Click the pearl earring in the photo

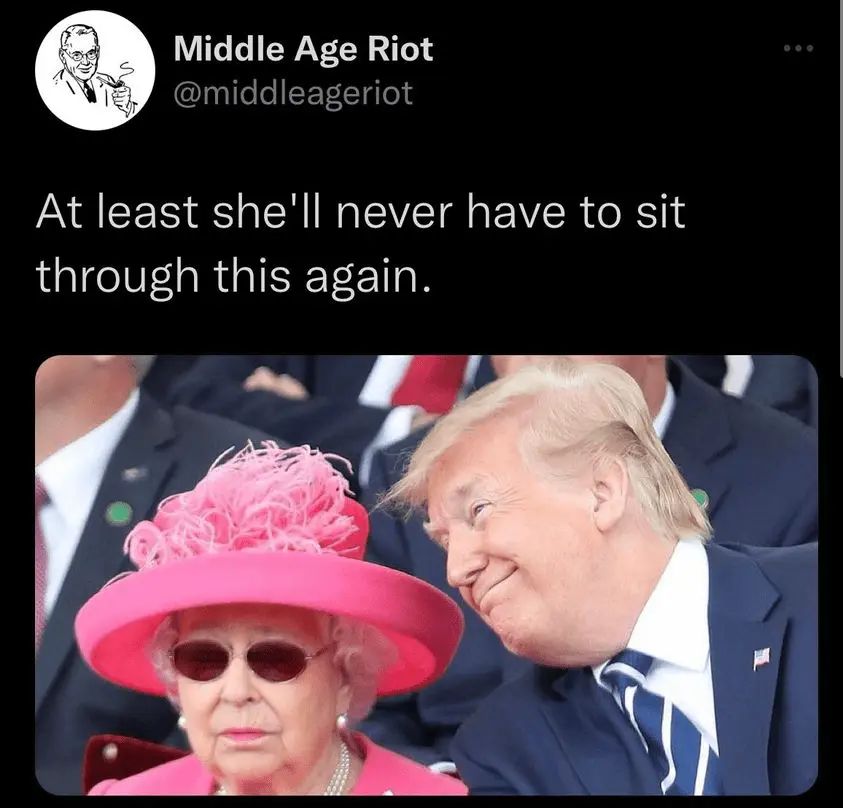tap(340, 721)
